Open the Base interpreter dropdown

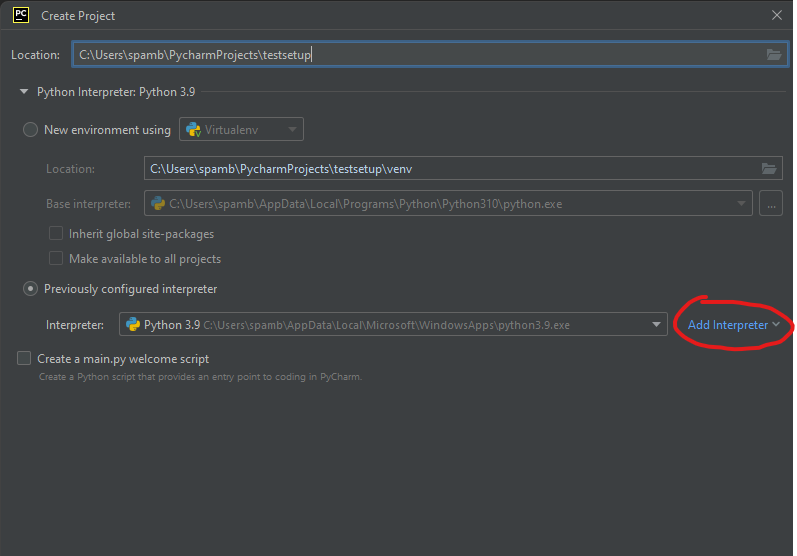[x=448, y=203]
